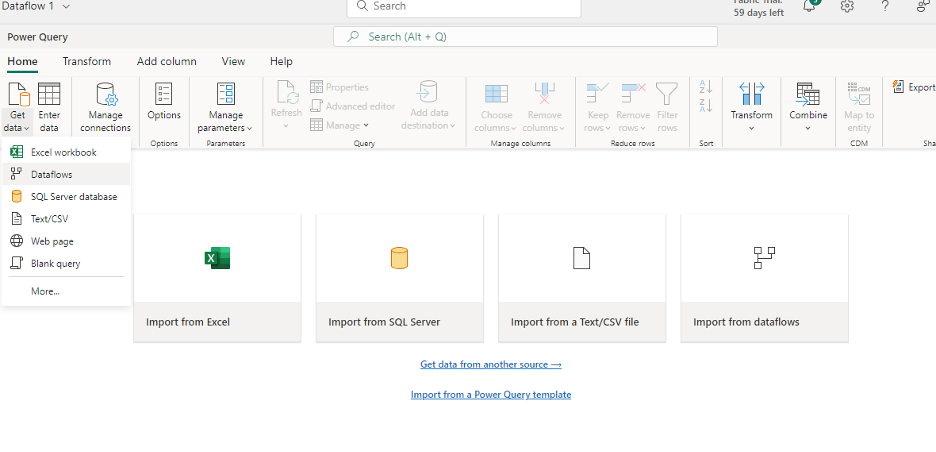
Task: Click the Excel icon in the import card
Action: click(217, 258)
